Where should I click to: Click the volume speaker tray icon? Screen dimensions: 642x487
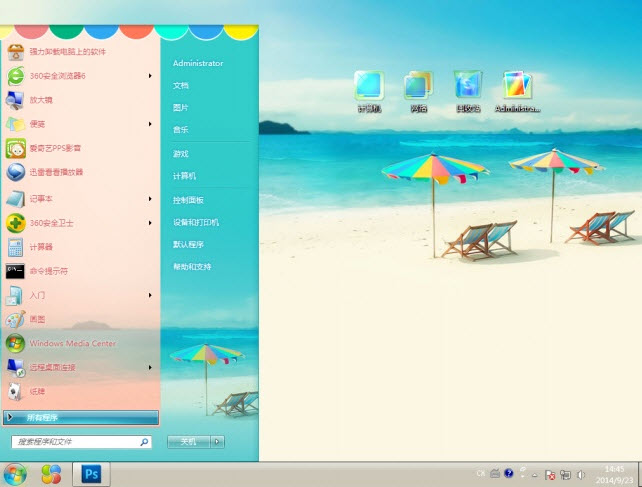[x=582, y=474]
